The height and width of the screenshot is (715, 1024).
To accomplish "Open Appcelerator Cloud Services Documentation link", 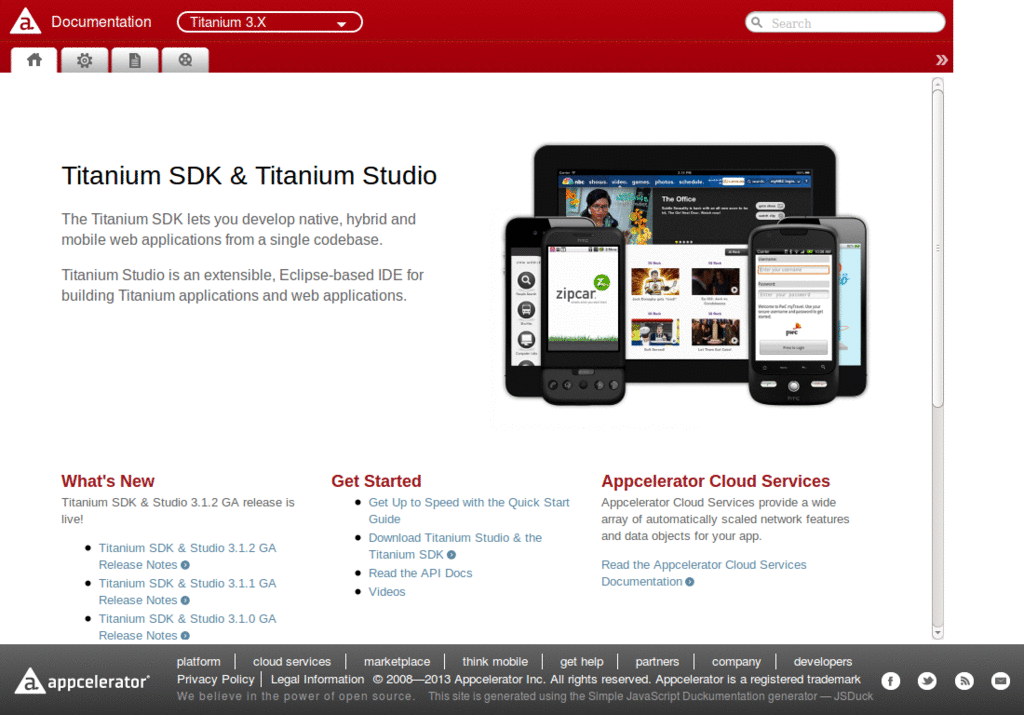I will [703, 573].
